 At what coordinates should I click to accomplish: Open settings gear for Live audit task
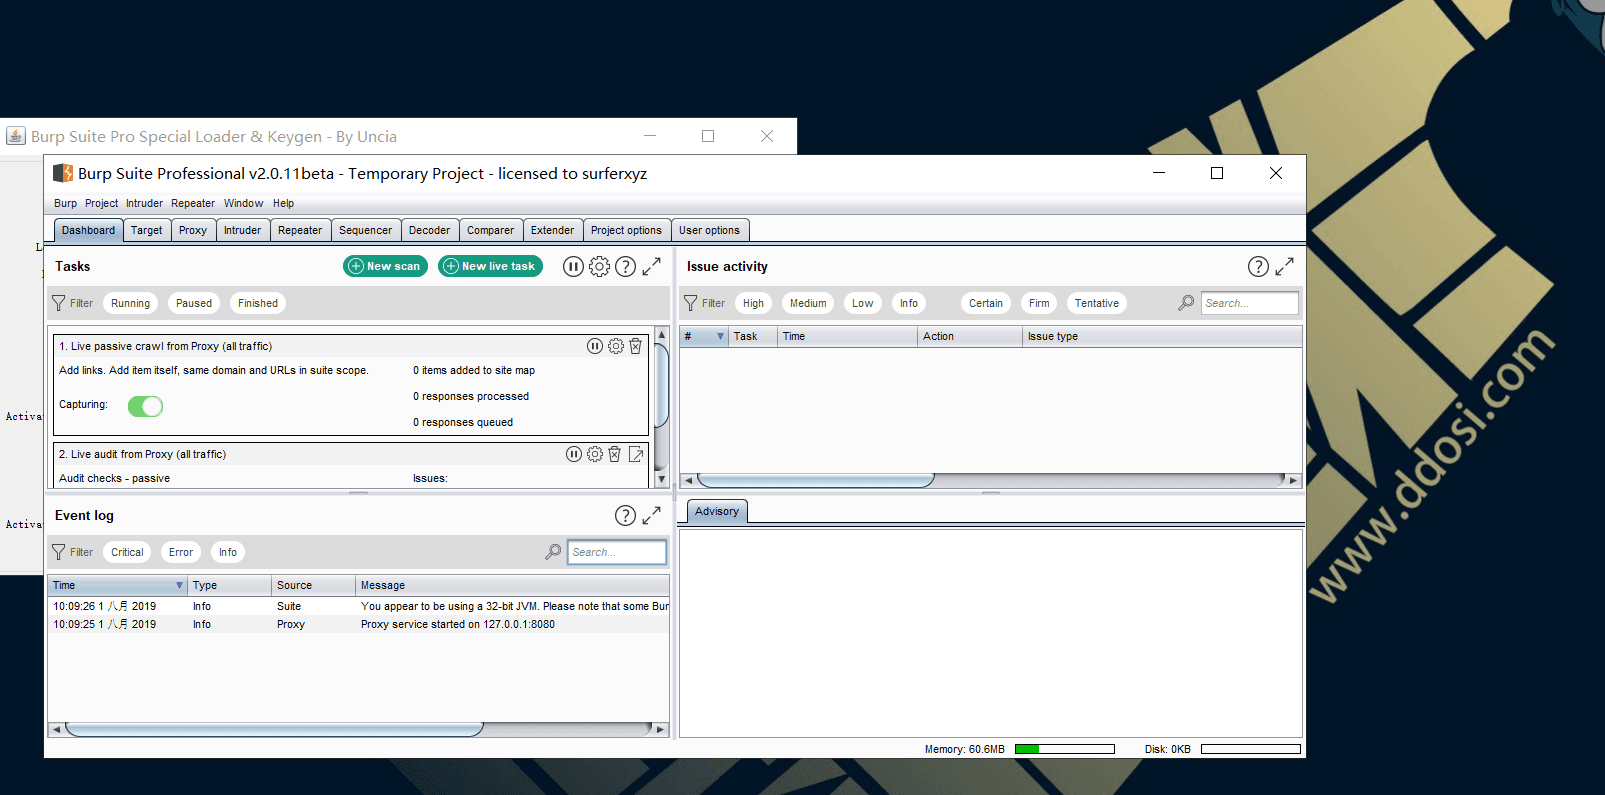coord(595,454)
